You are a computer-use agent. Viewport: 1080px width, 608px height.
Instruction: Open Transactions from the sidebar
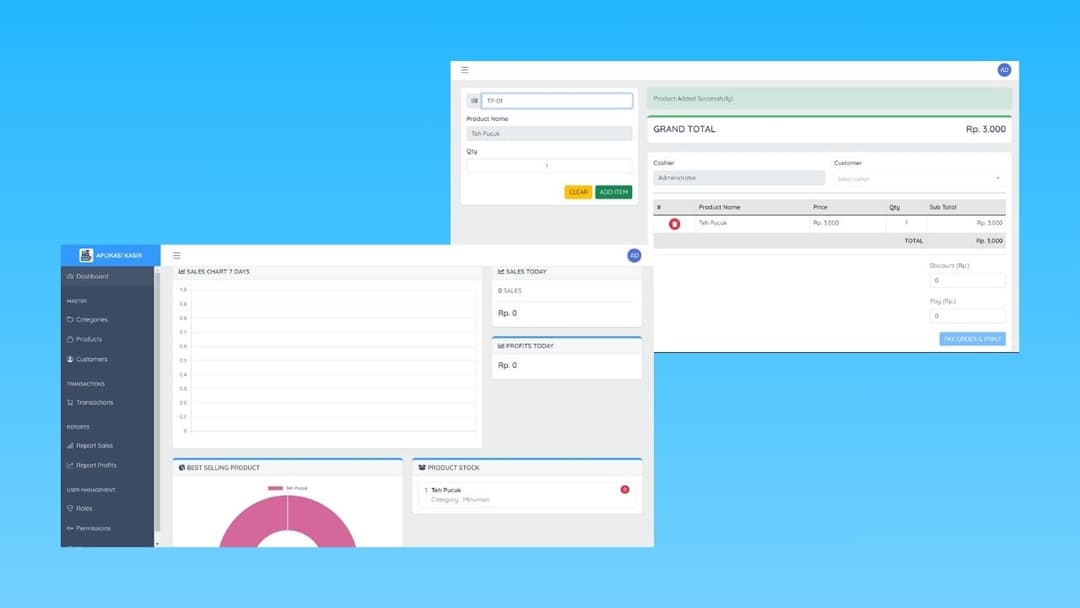pyautogui.click(x=94, y=403)
